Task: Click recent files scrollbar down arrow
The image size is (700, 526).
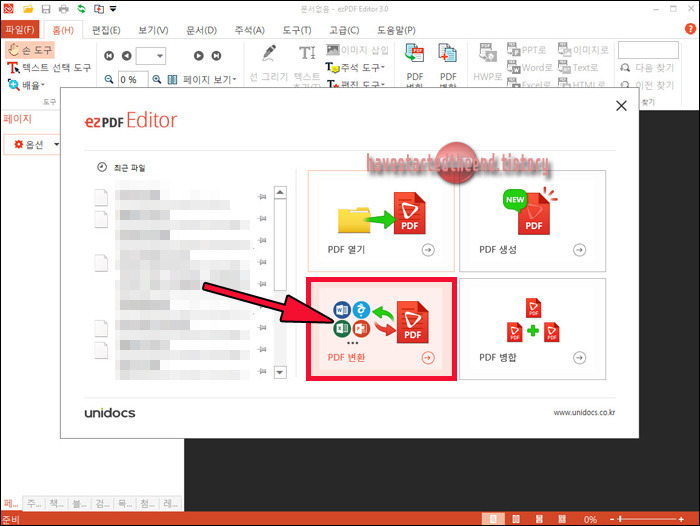Action: pyautogui.click(x=280, y=372)
